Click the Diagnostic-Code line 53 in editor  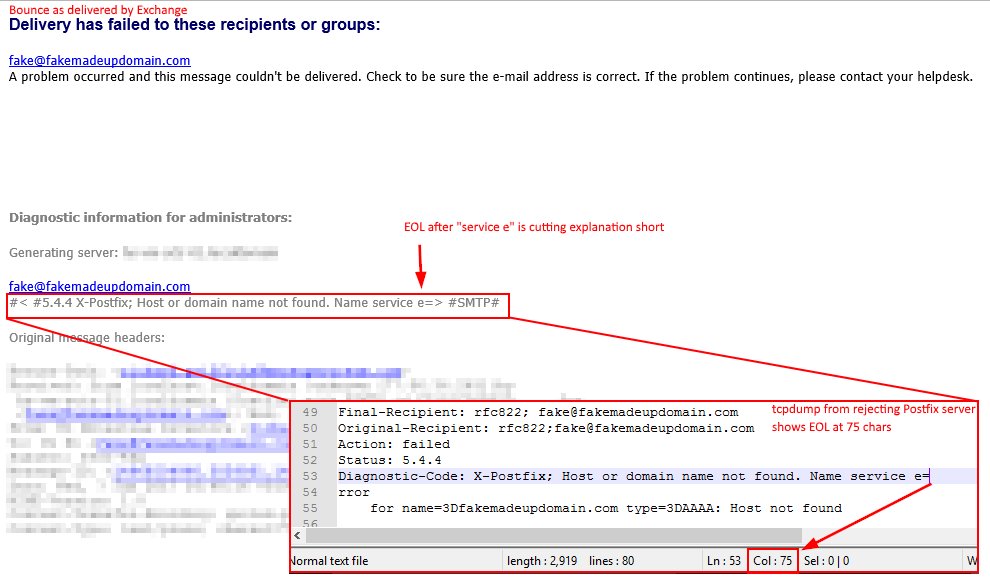tap(633, 476)
